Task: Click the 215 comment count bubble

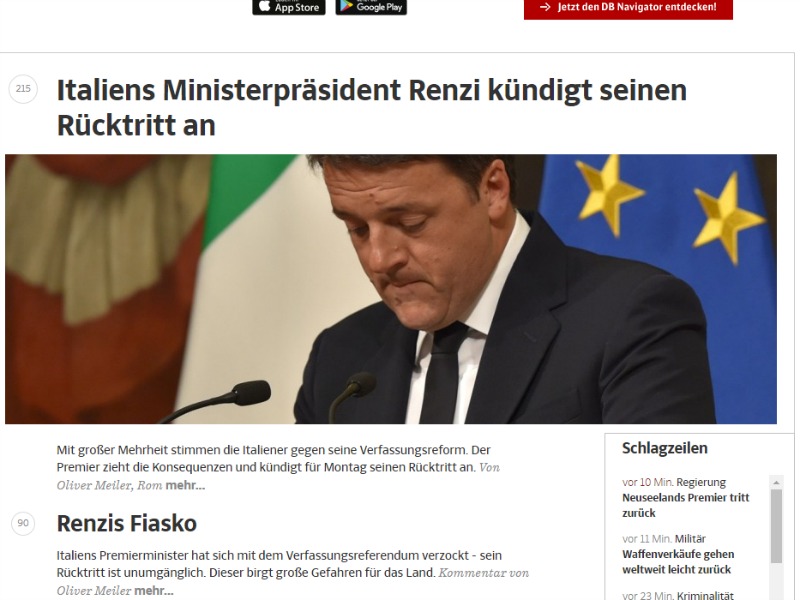Action: (23, 89)
